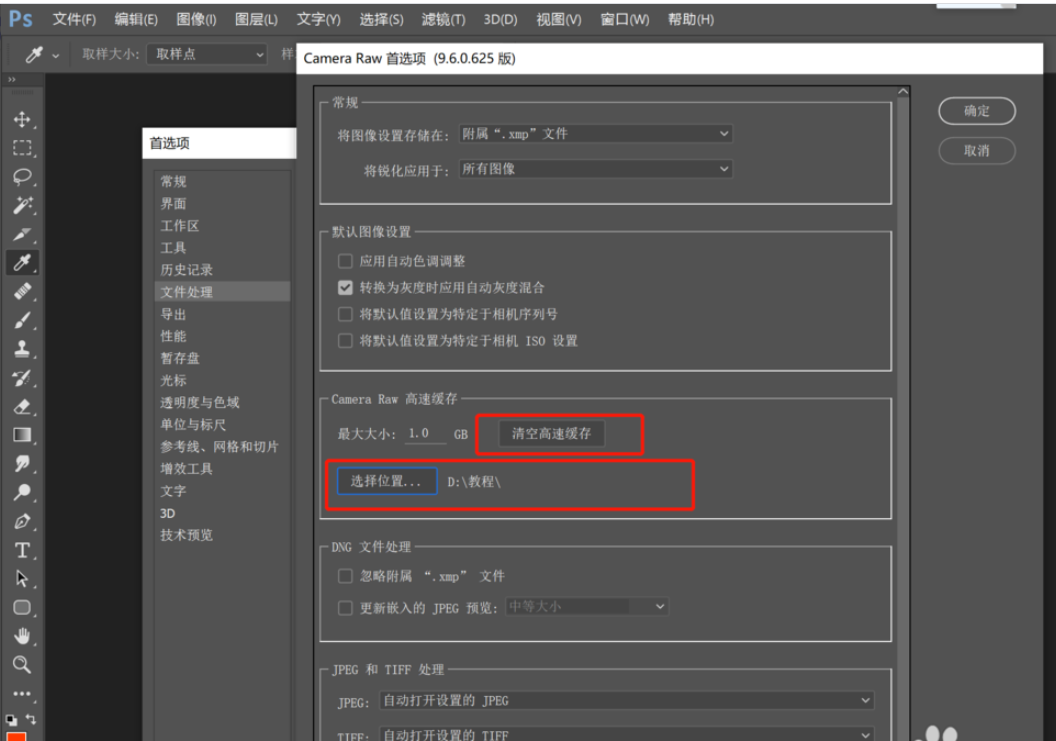
Task: Click the 清空高速缓存 button
Action: click(x=551, y=434)
